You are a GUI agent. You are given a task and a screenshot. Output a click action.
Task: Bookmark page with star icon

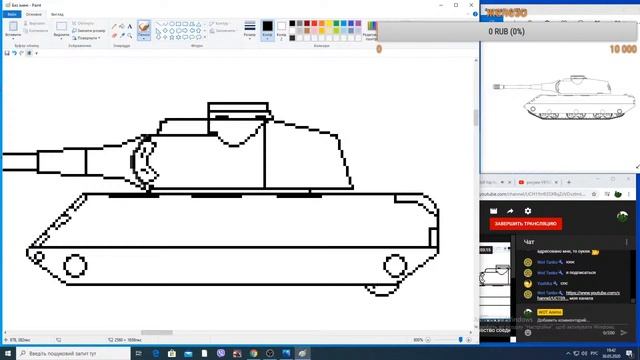594,194
